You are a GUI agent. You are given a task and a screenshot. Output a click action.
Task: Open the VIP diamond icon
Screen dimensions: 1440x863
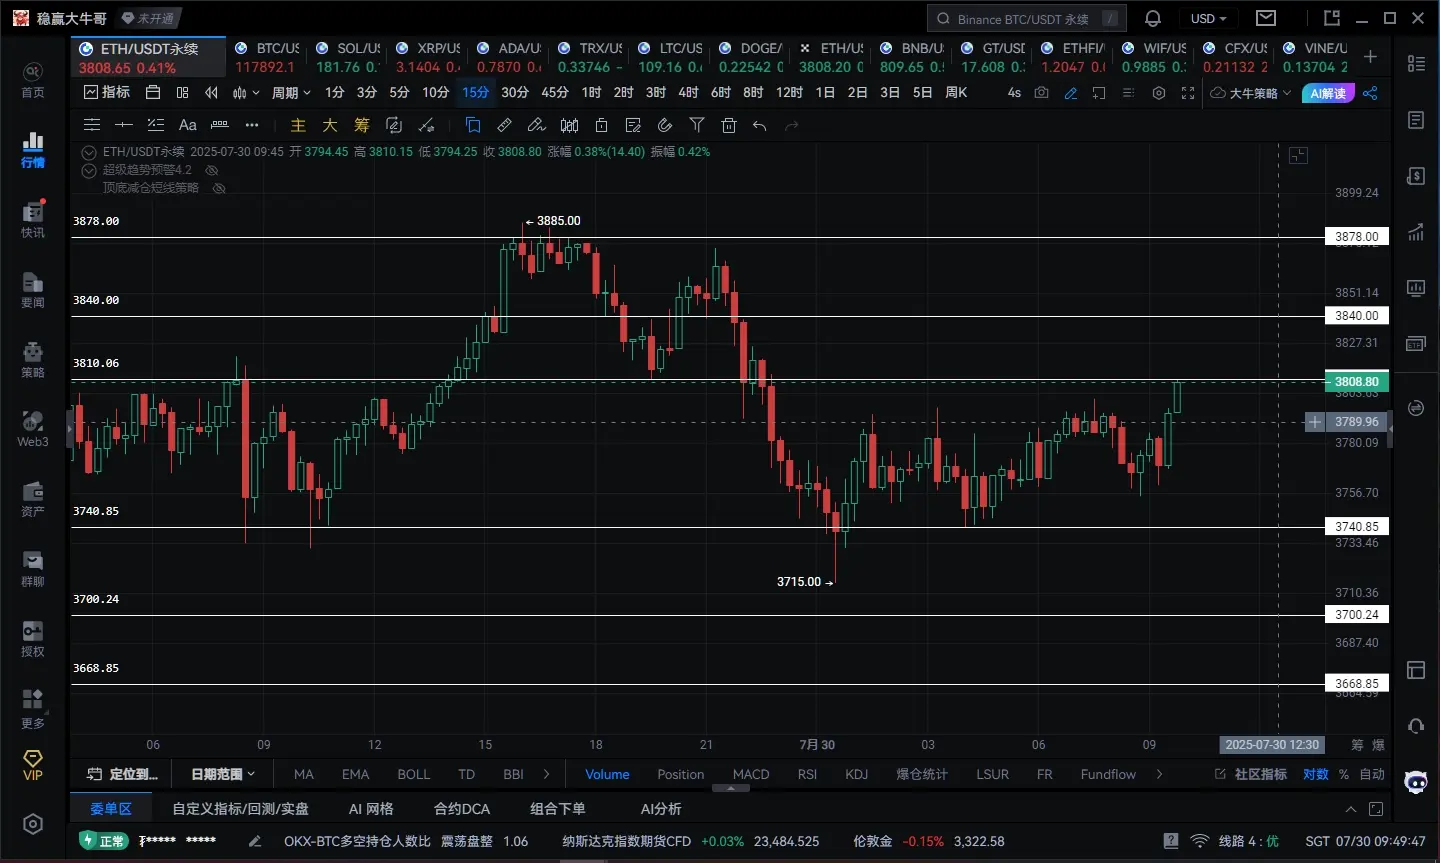[x=33, y=765]
